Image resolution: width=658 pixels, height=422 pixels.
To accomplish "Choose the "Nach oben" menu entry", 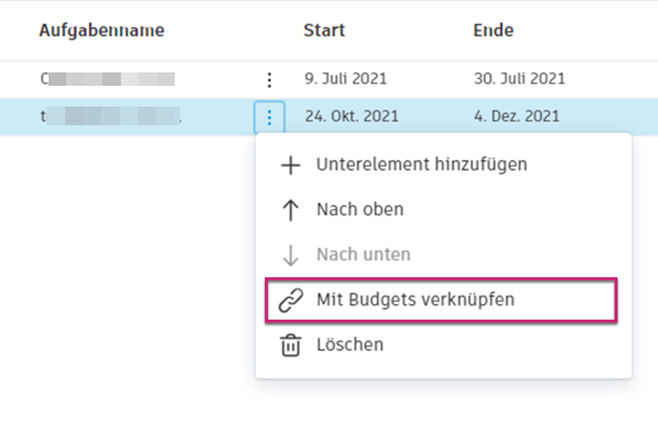I will [359, 210].
